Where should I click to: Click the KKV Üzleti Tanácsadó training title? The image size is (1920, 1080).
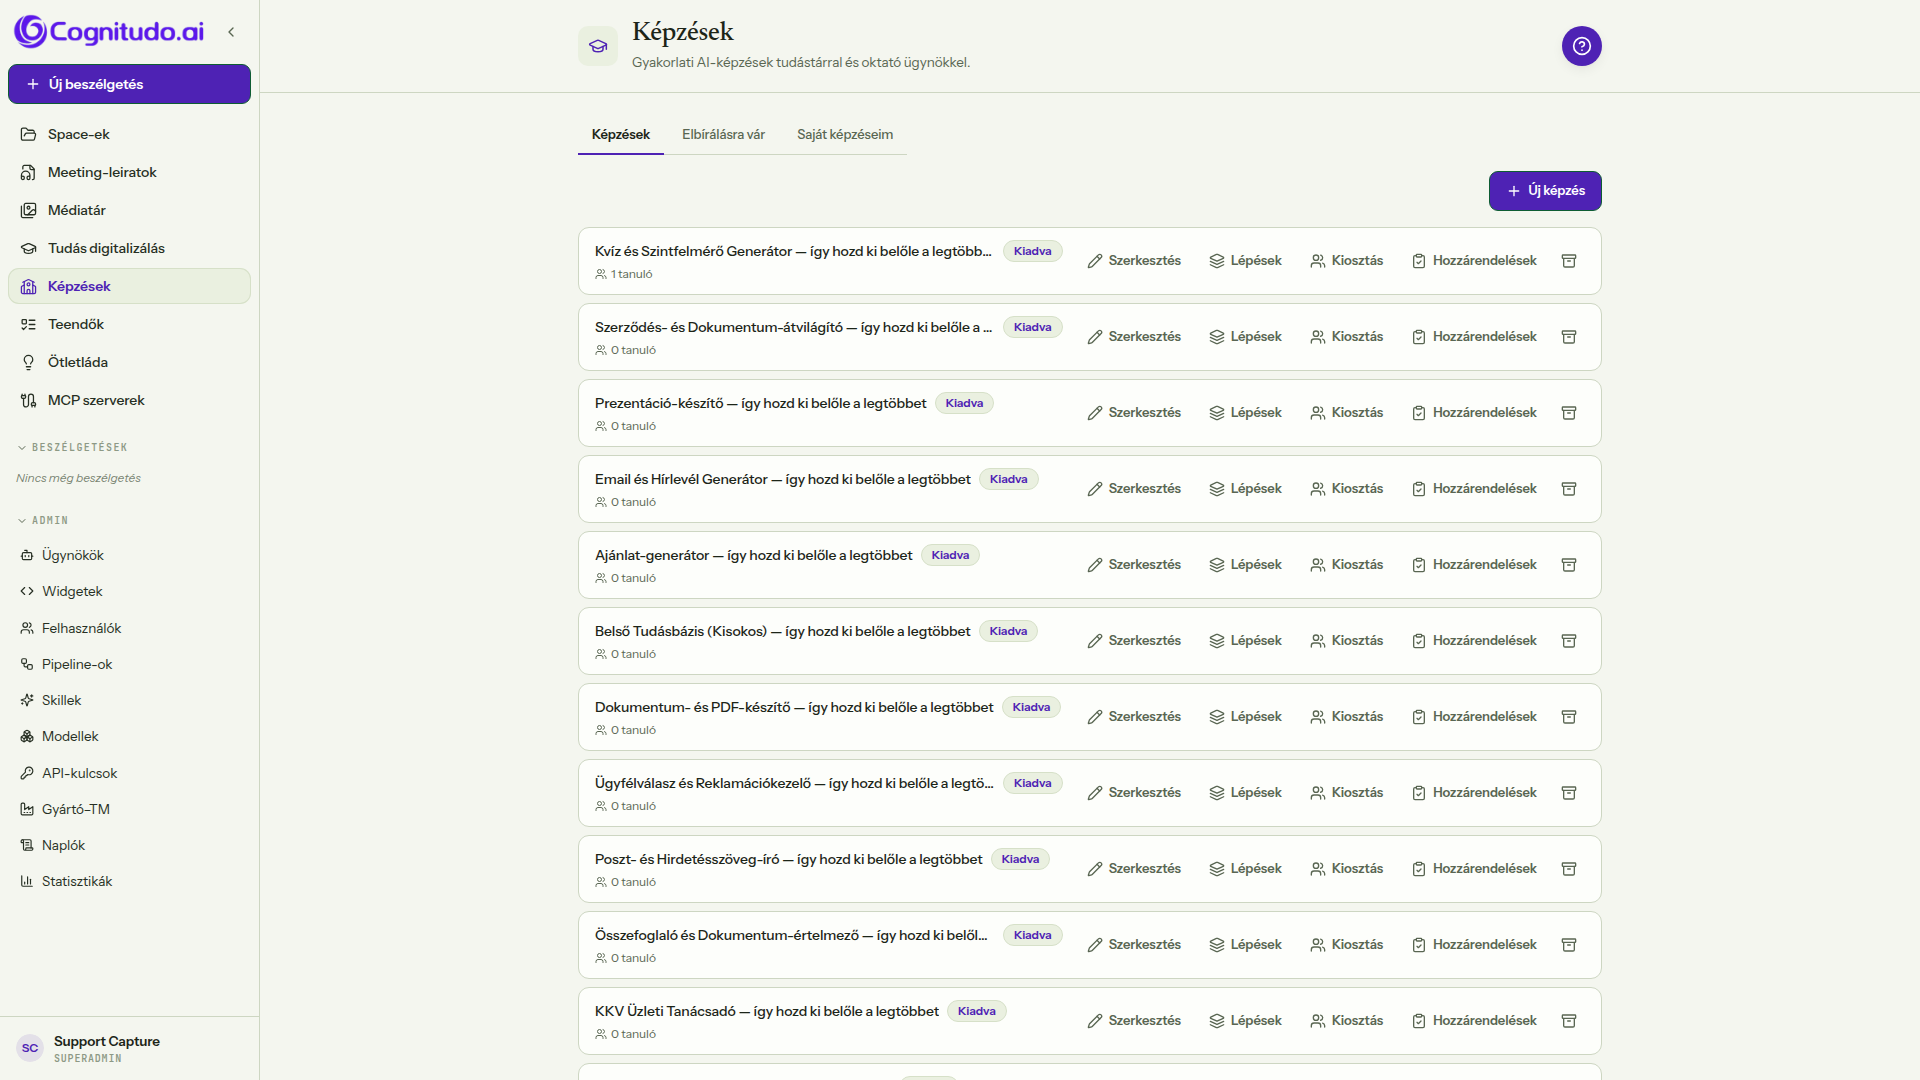[x=766, y=1011]
